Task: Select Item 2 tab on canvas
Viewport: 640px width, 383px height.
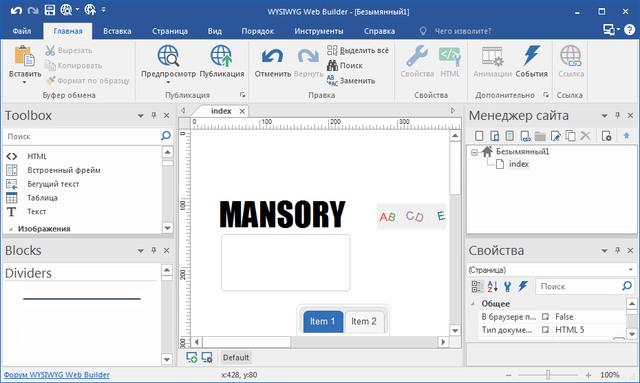Action: 364,321
